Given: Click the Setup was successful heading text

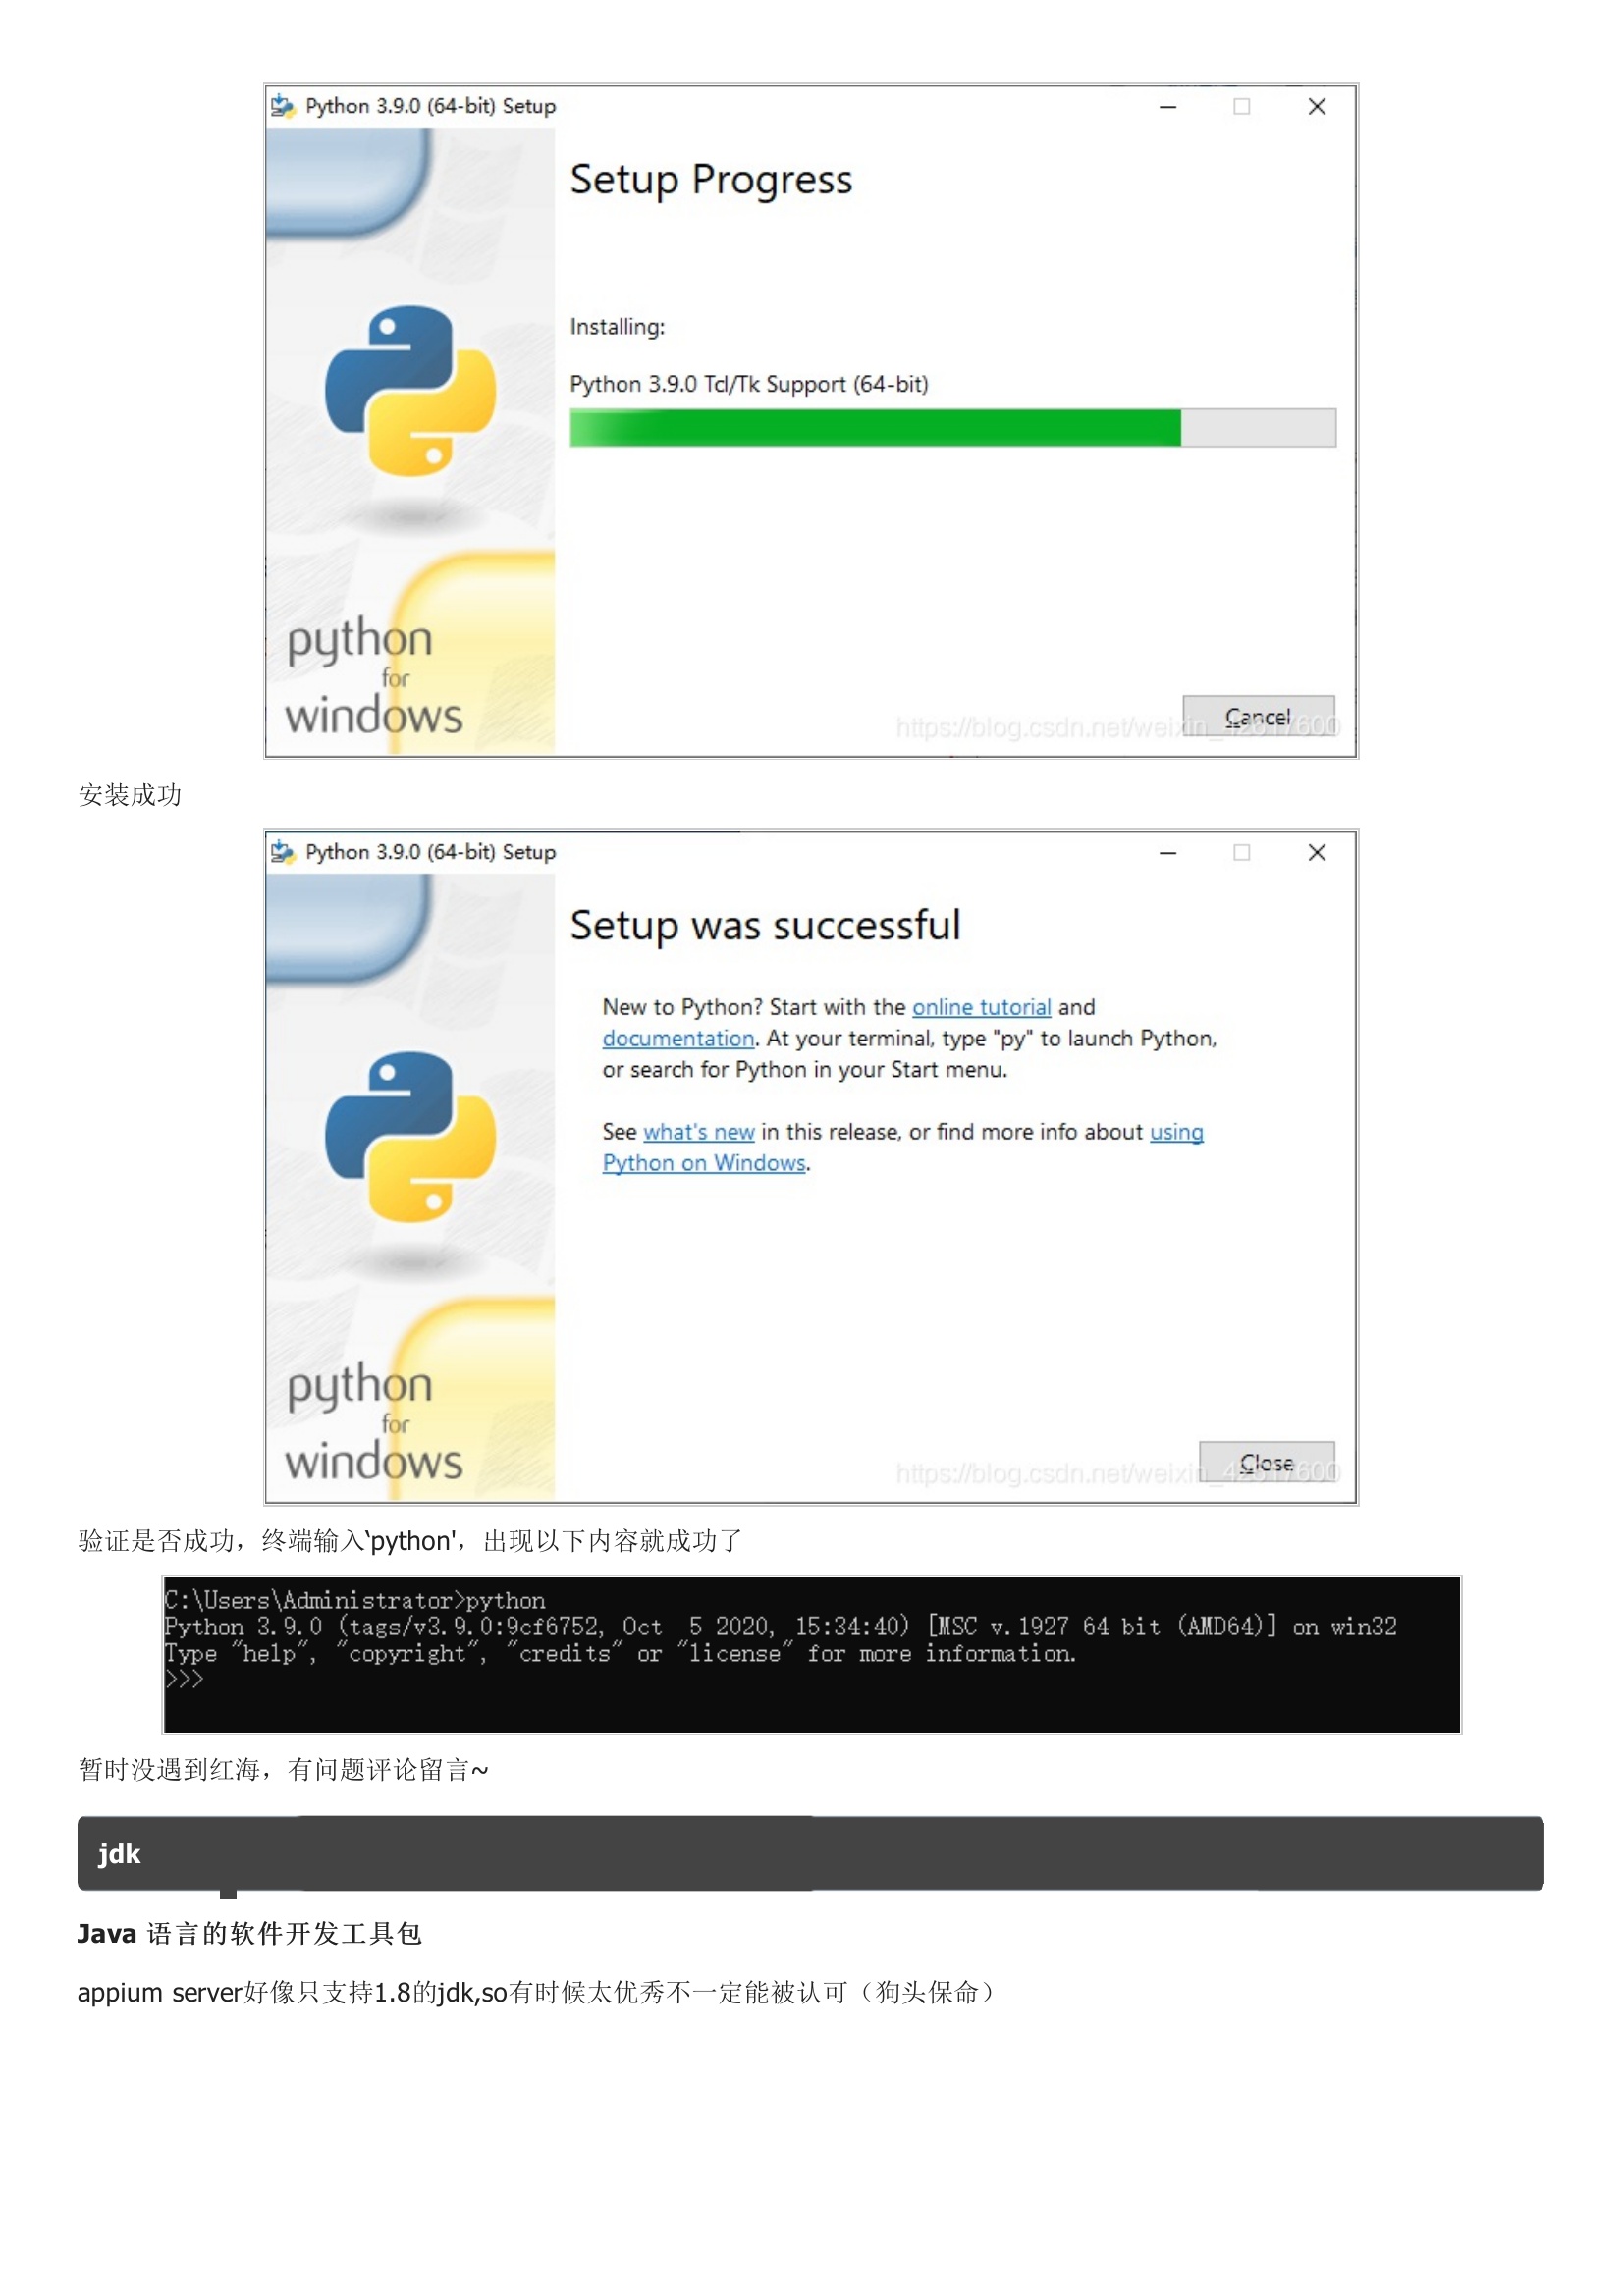Looking at the screenshot, I should click(x=765, y=926).
